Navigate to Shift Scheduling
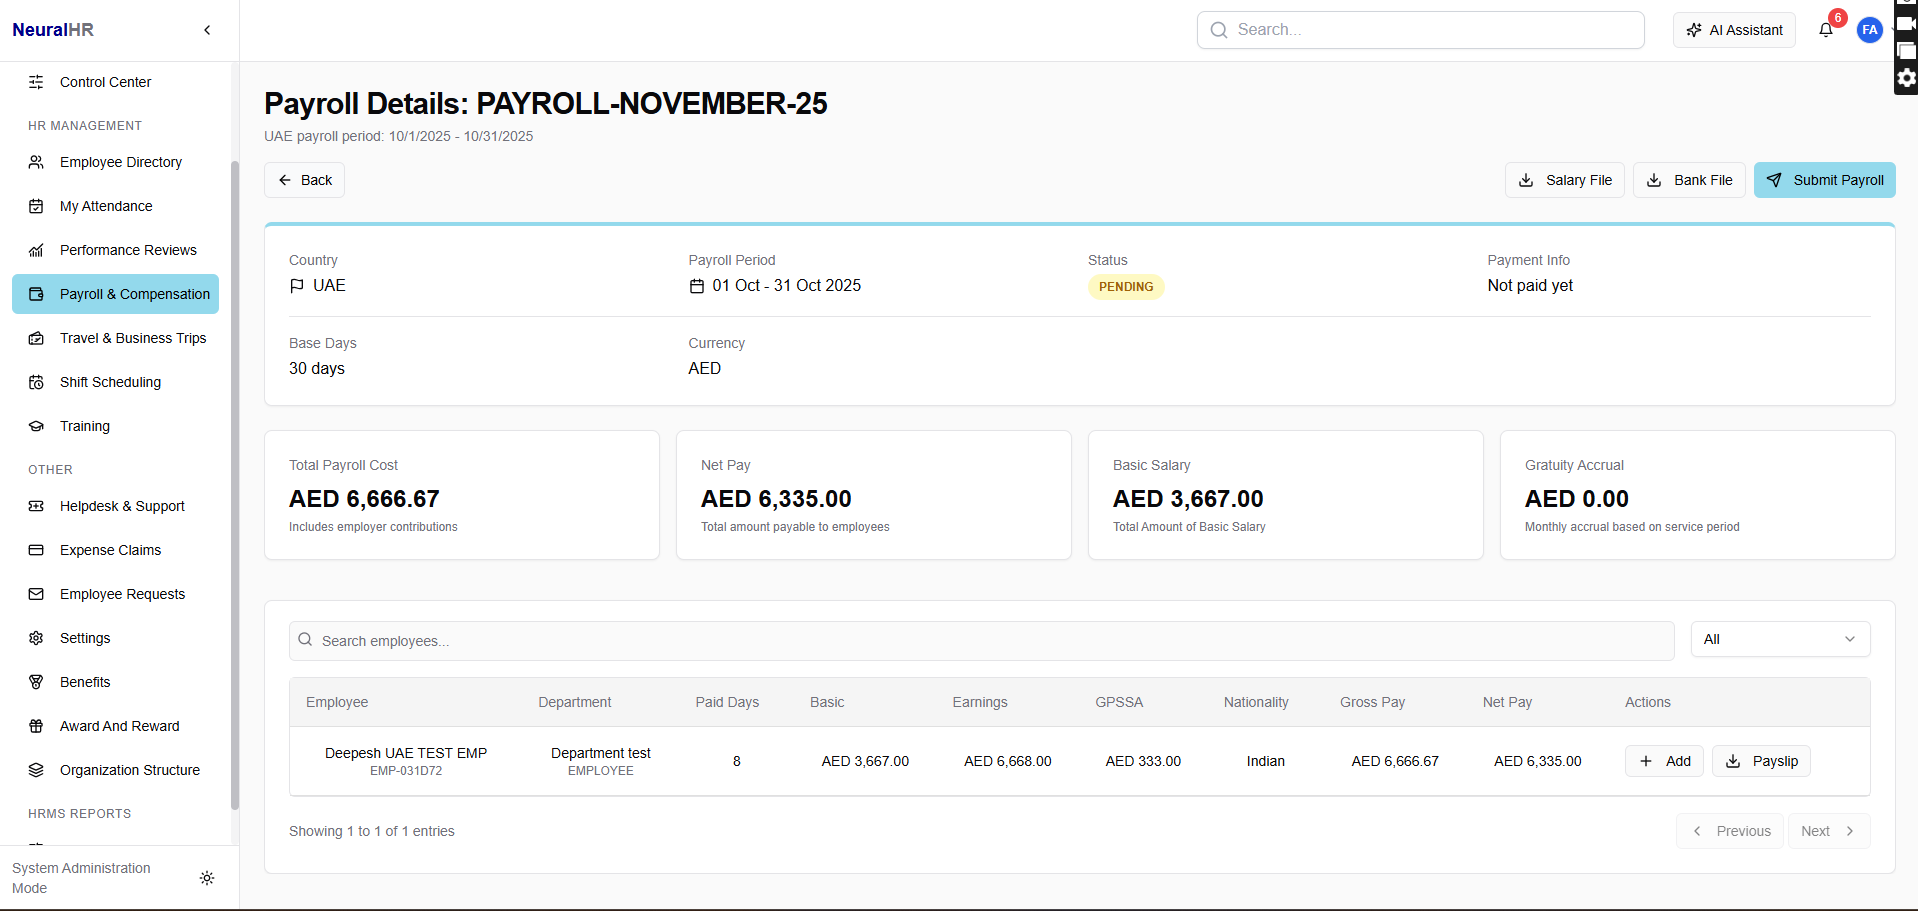This screenshot has height=911, width=1918. (x=110, y=382)
